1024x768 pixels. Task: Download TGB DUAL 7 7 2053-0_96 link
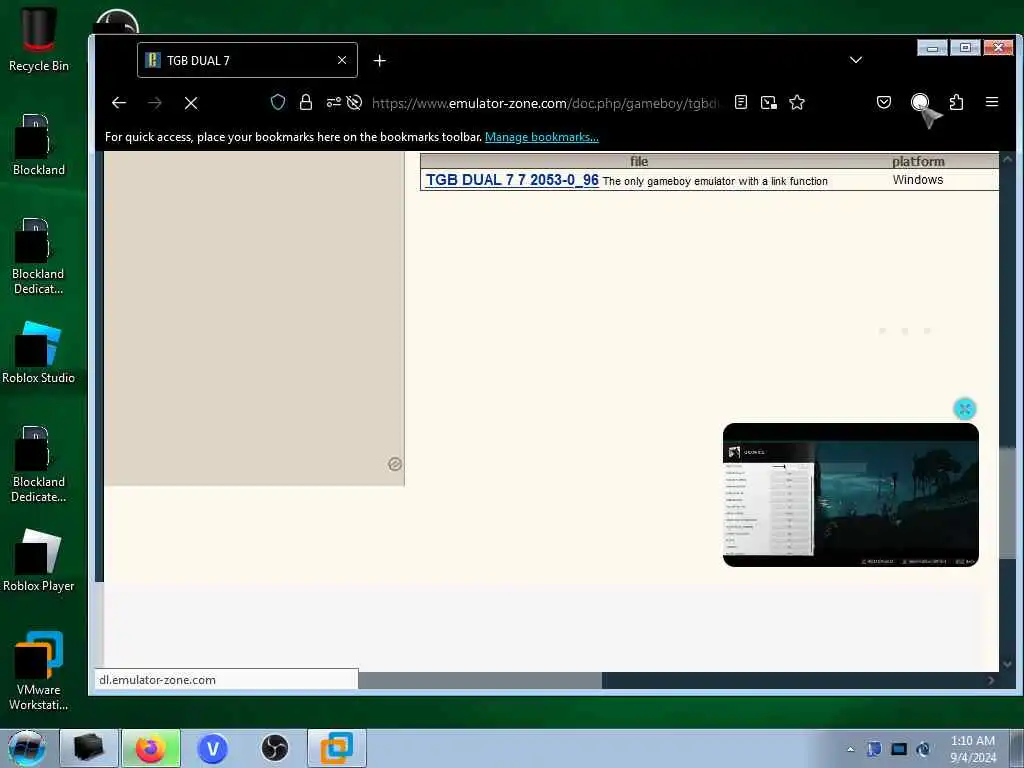pos(512,180)
